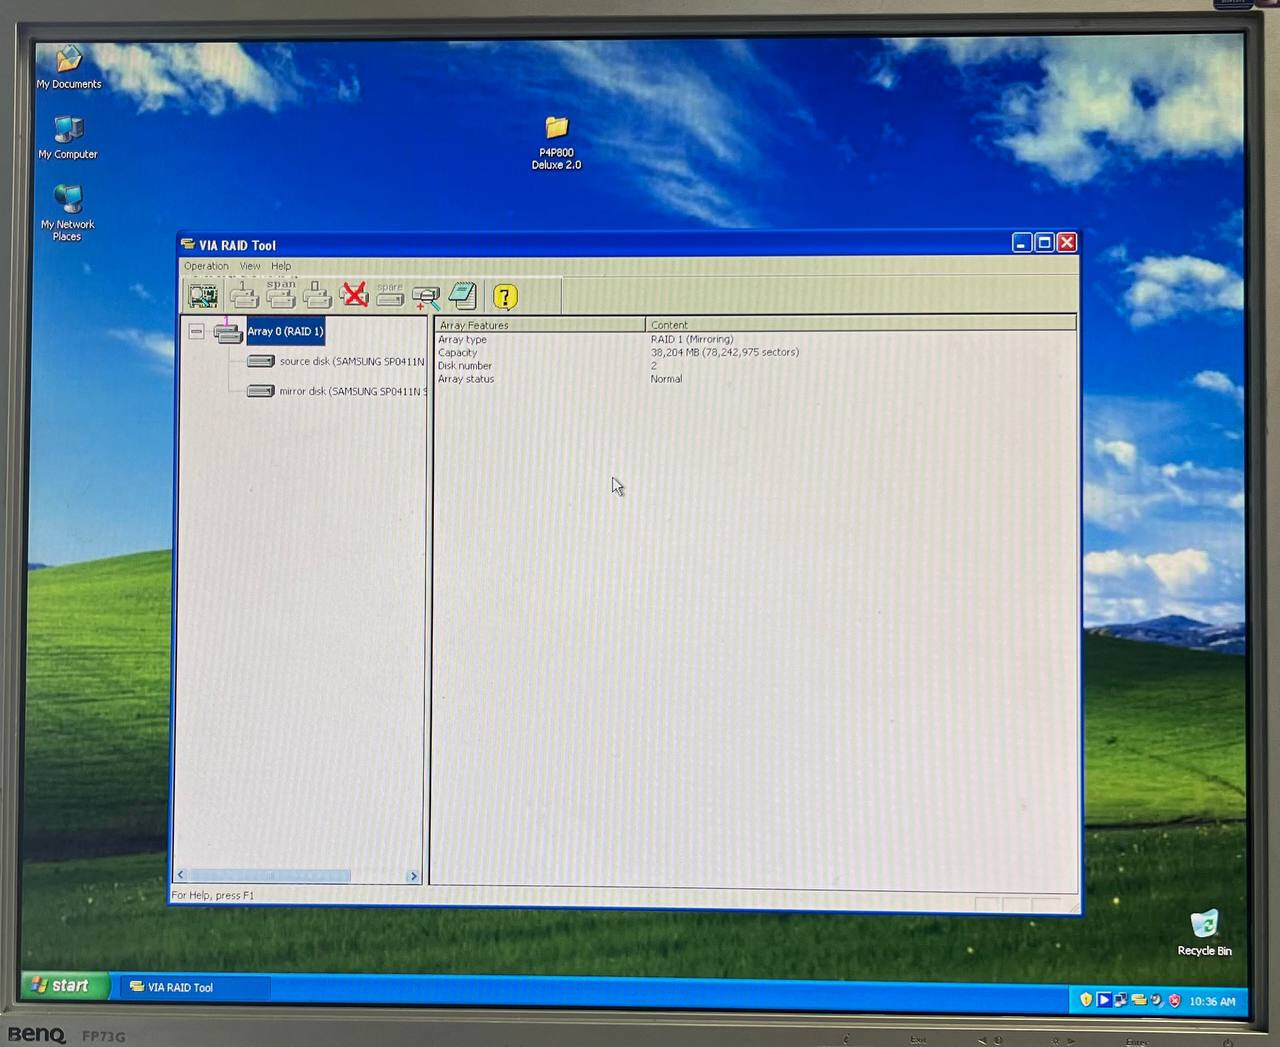Click the mirror disk drive icon
The height and width of the screenshot is (1047, 1280).
[260, 391]
